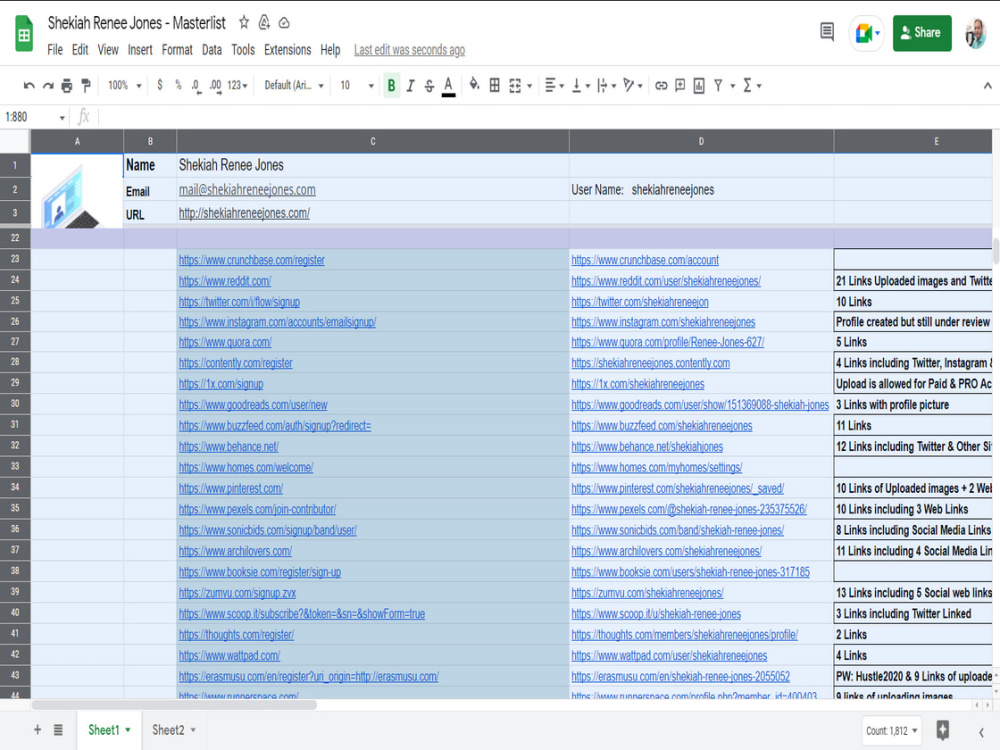Open the Borders tool
The image size is (1000, 750).
coord(494,85)
